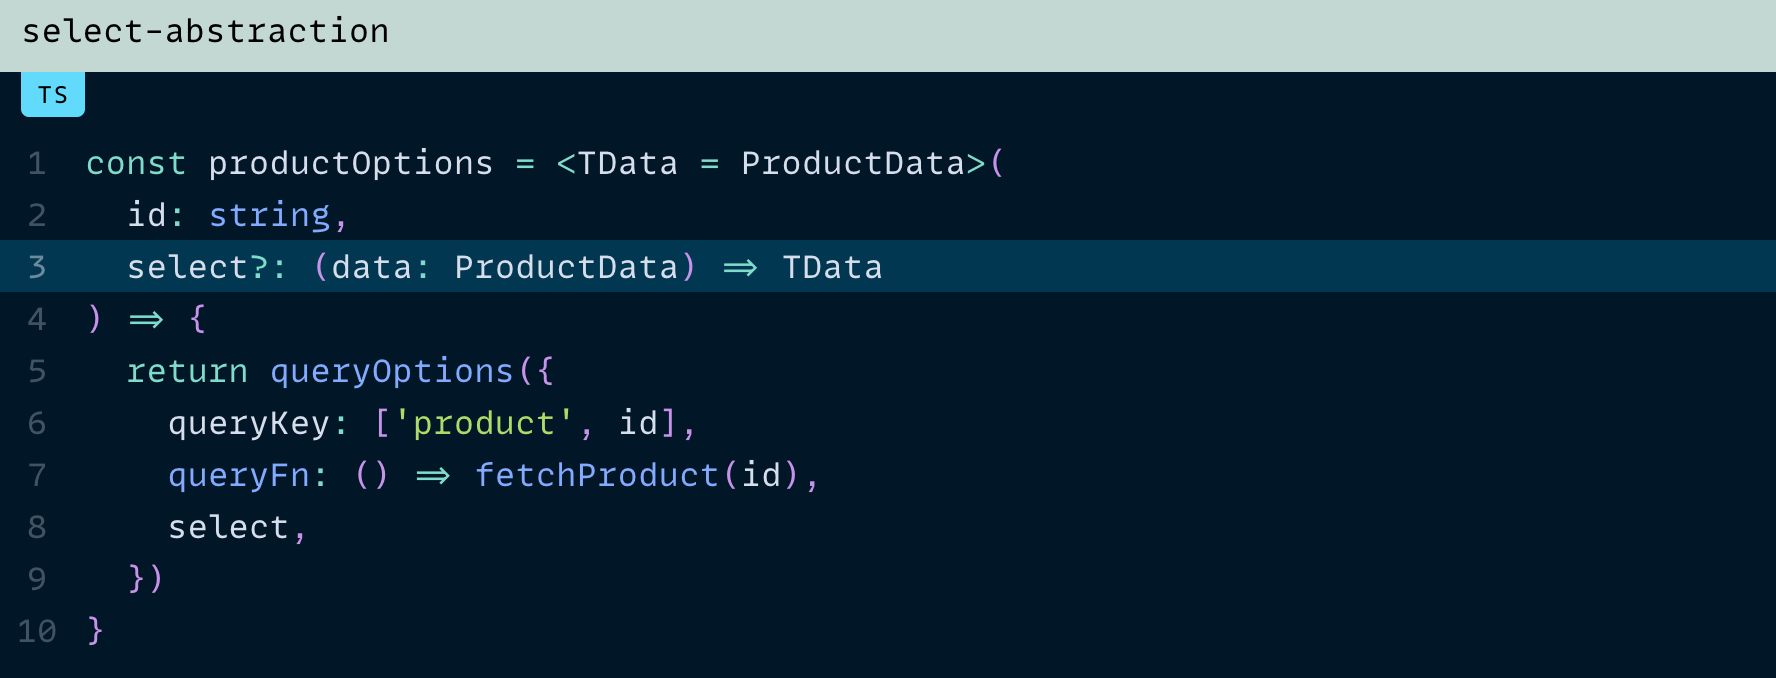Click the const keyword

[136, 164]
